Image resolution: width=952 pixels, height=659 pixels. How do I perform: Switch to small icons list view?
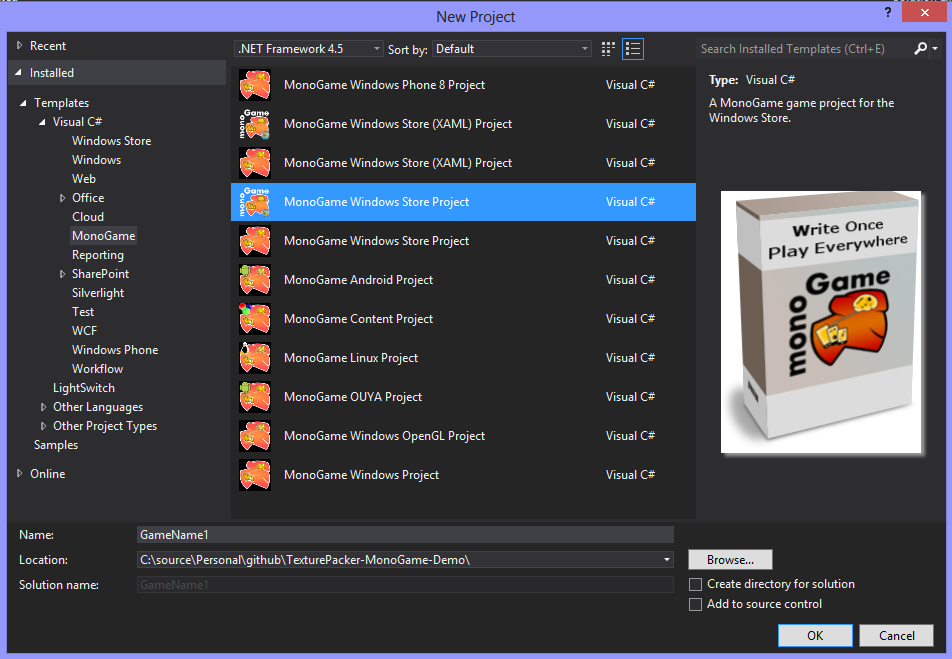609,49
